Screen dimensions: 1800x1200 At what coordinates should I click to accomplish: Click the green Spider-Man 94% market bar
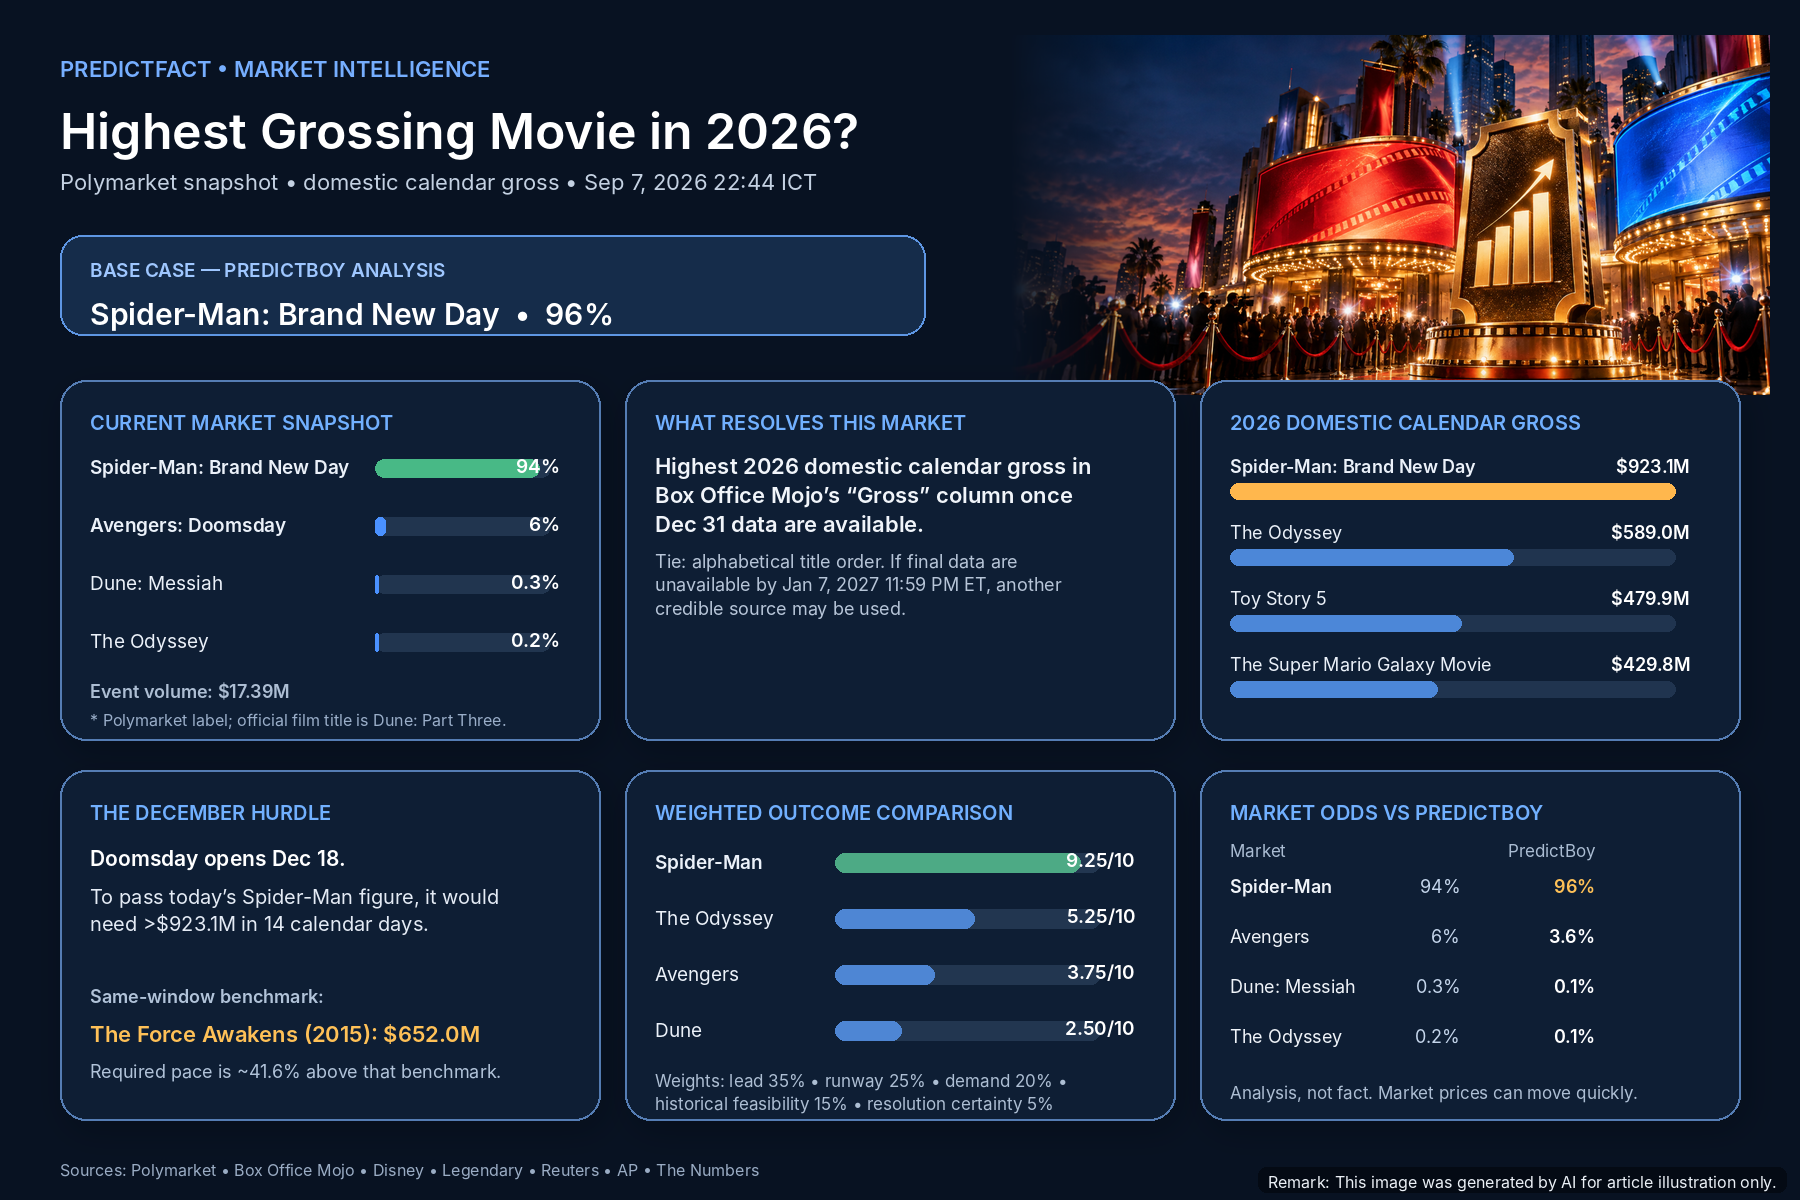click(x=457, y=468)
